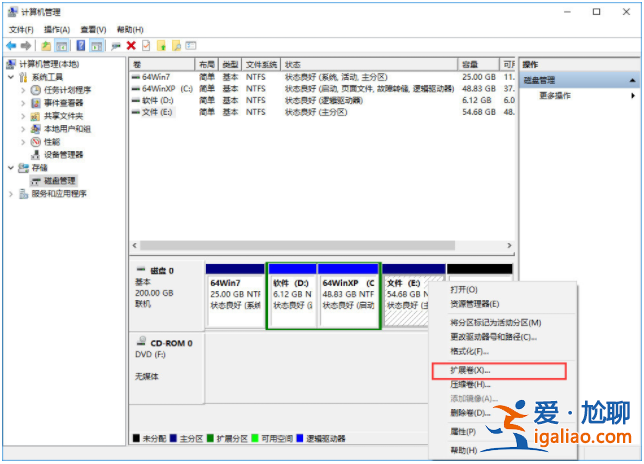Click the list settings toolbar icon
The image size is (644, 464).
(191, 46)
